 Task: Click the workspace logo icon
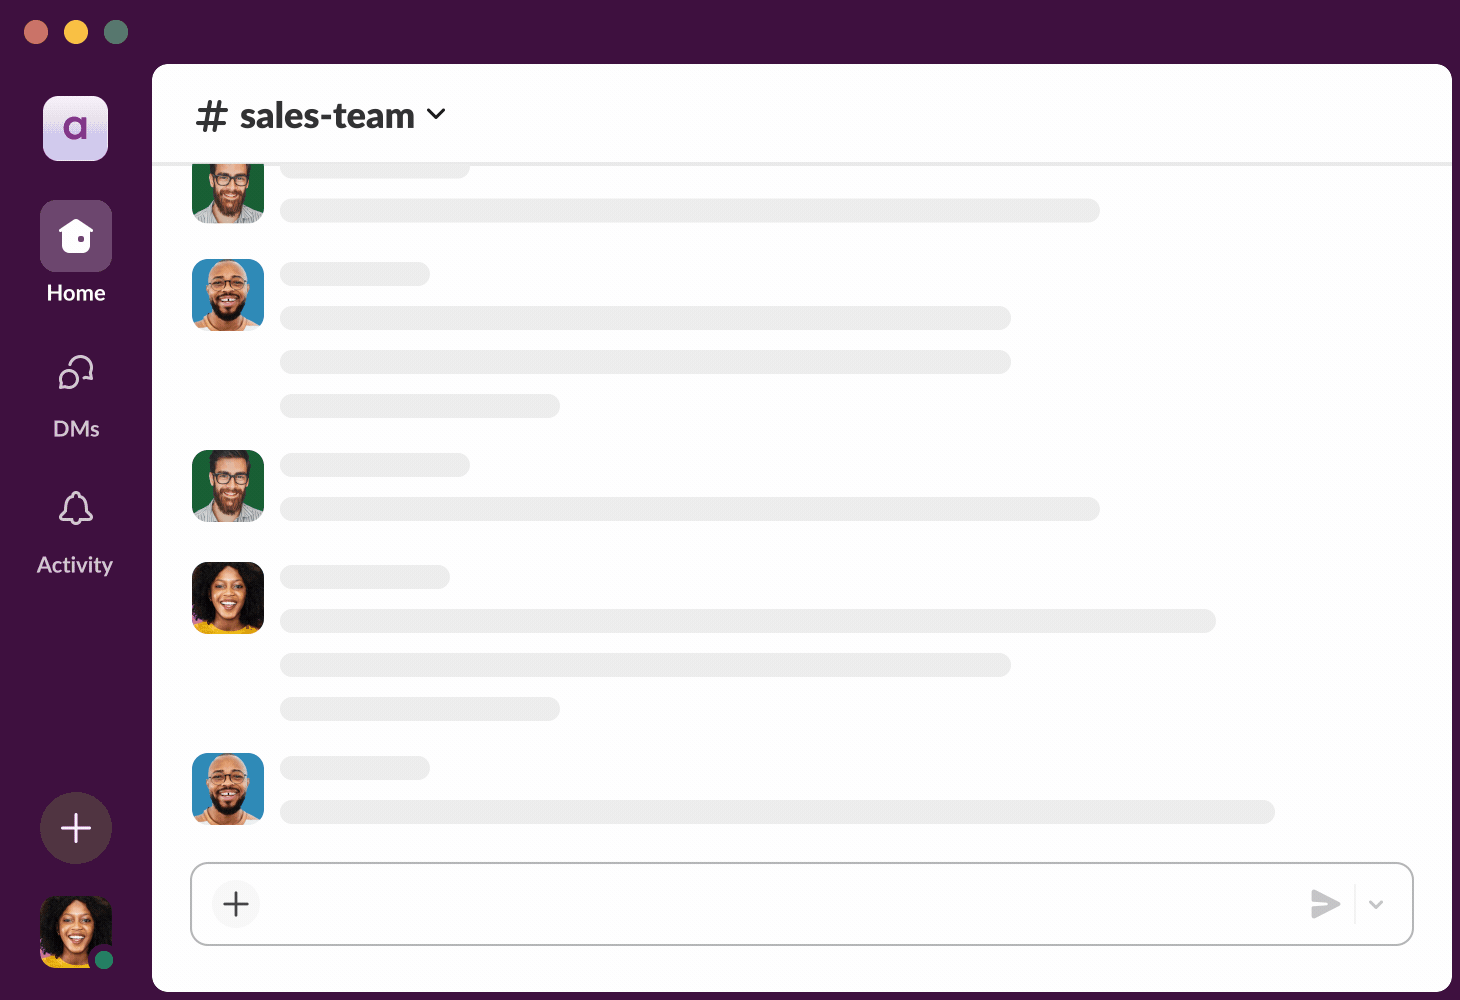76,129
